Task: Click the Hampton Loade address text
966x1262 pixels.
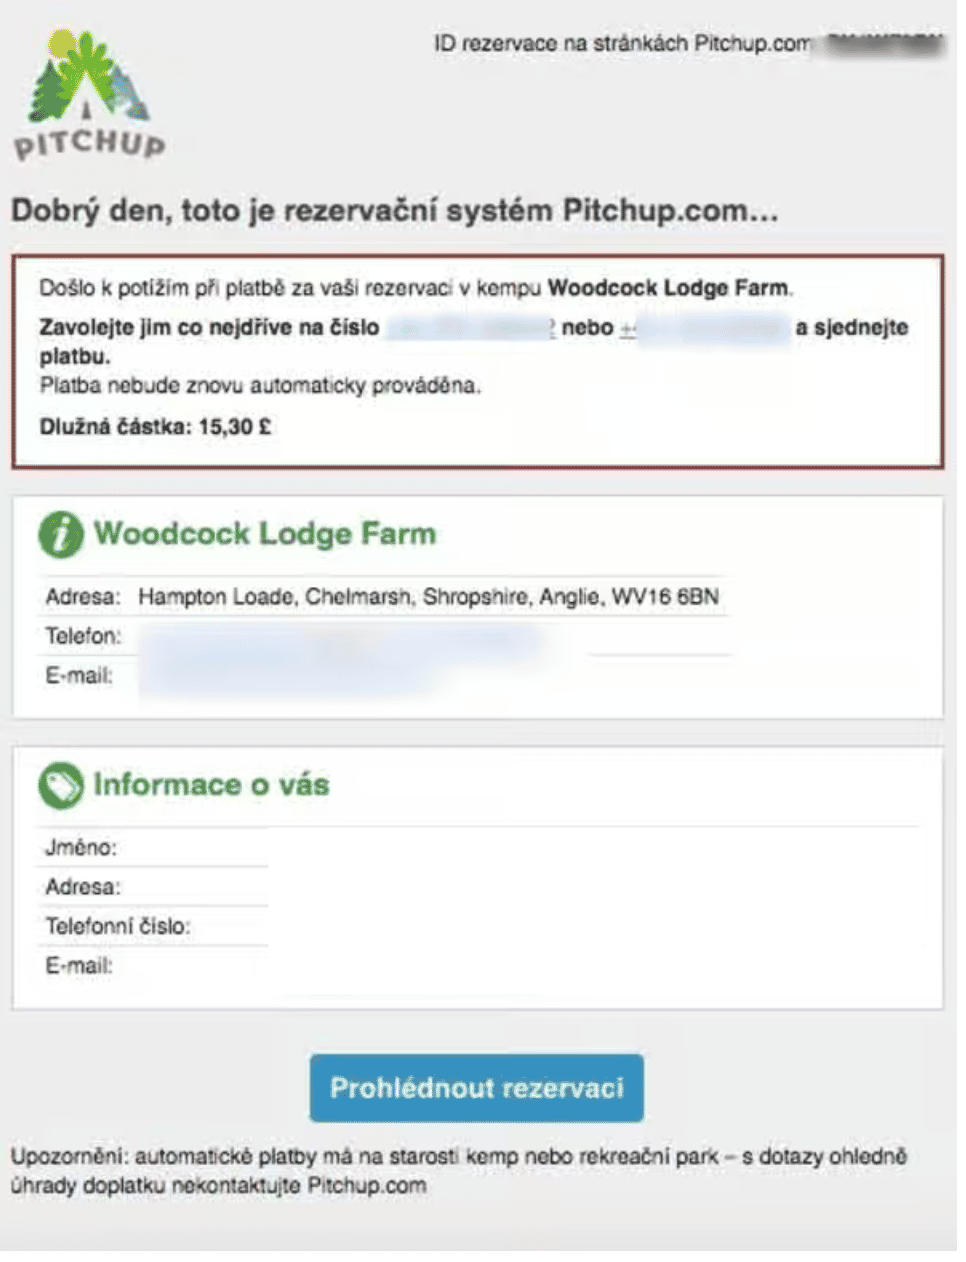Action: click(x=428, y=597)
